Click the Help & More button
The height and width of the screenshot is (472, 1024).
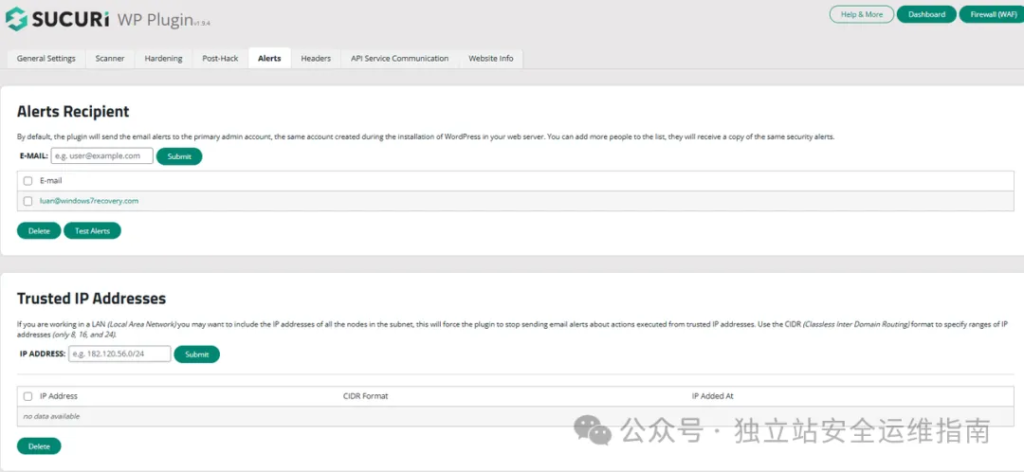(x=861, y=14)
